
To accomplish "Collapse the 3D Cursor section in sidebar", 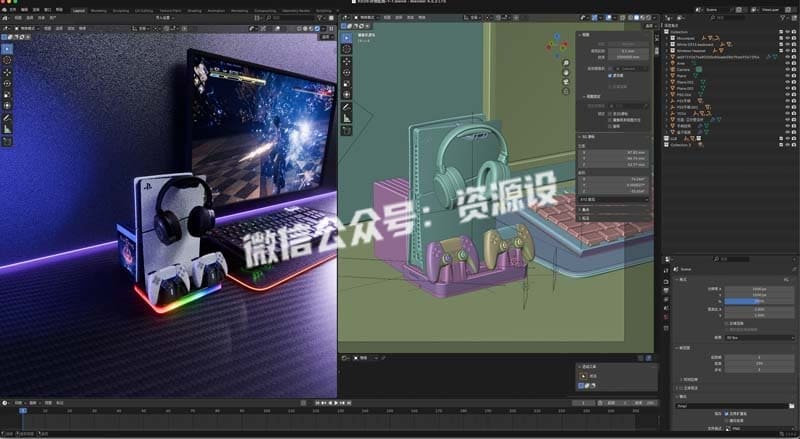I will tap(580, 137).
